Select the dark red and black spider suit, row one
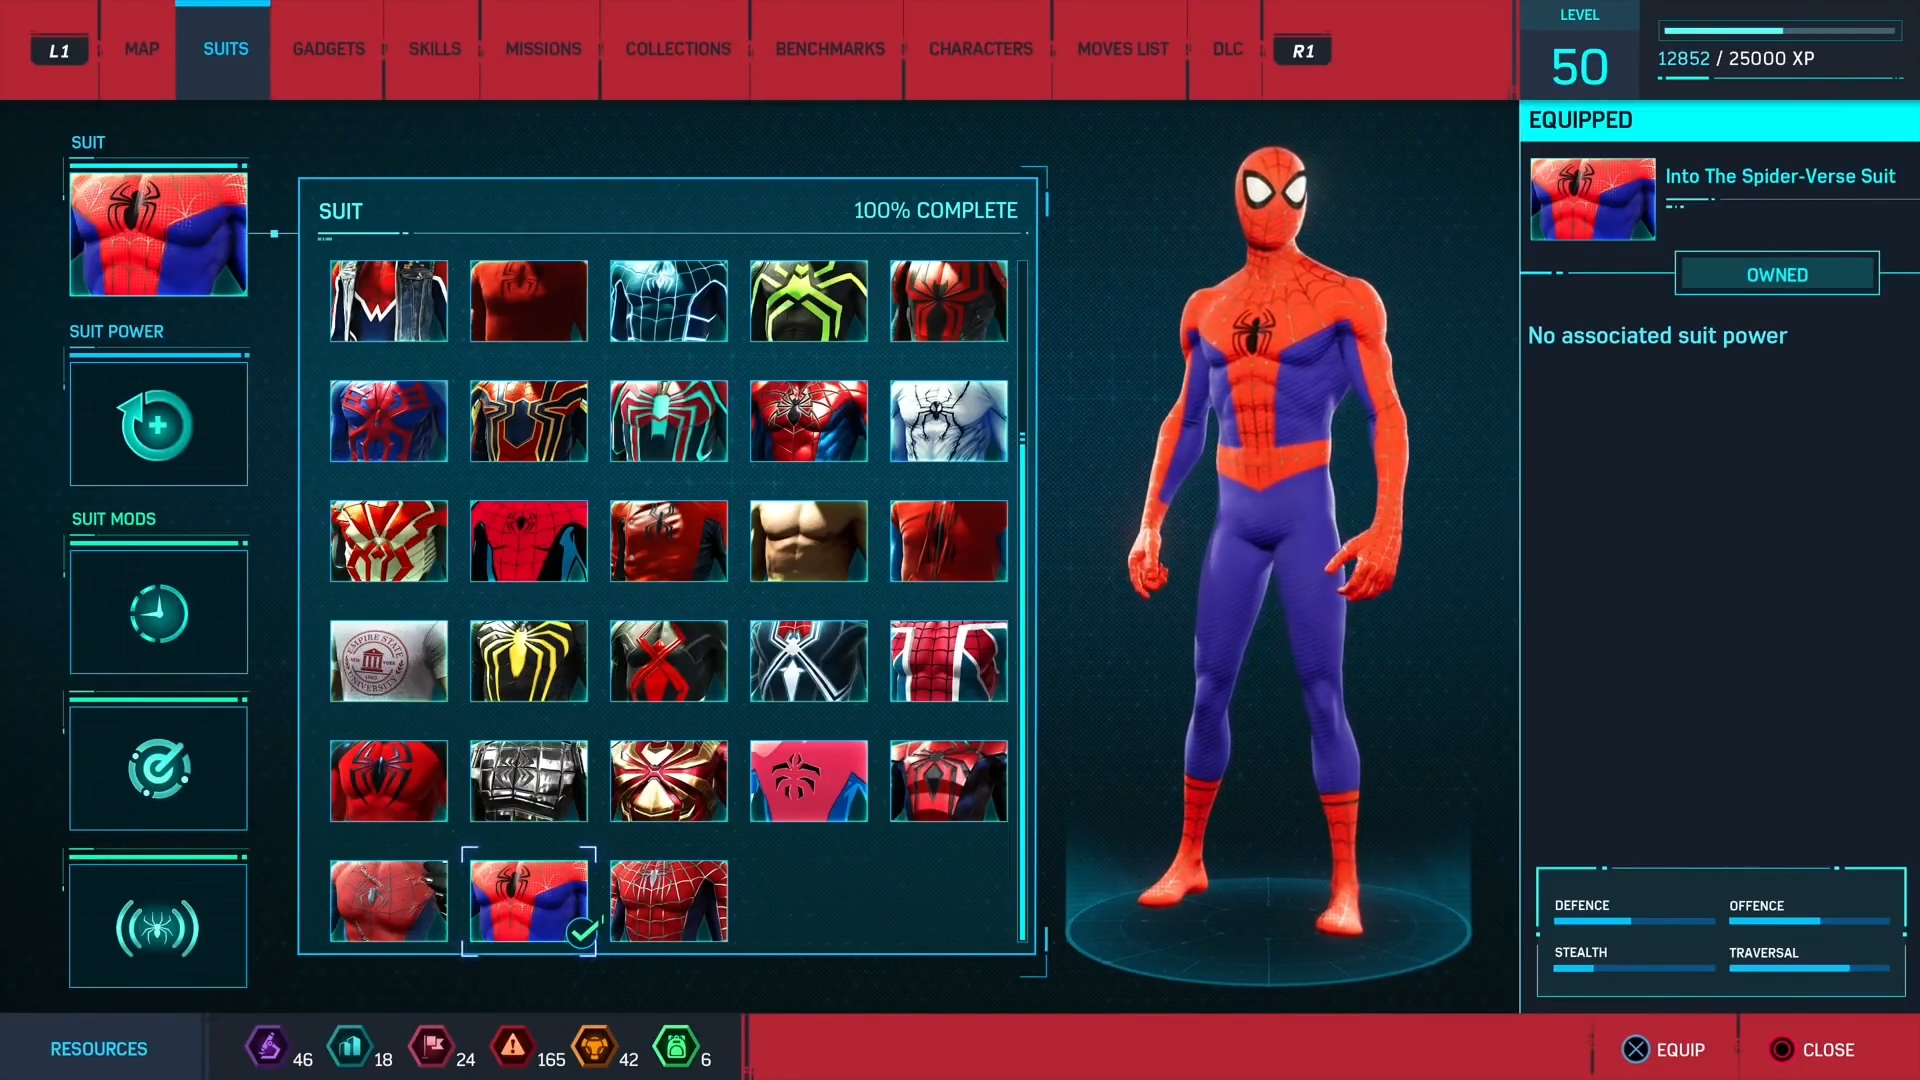Viewport: 1920px width, 1080px height. (949, 301)
